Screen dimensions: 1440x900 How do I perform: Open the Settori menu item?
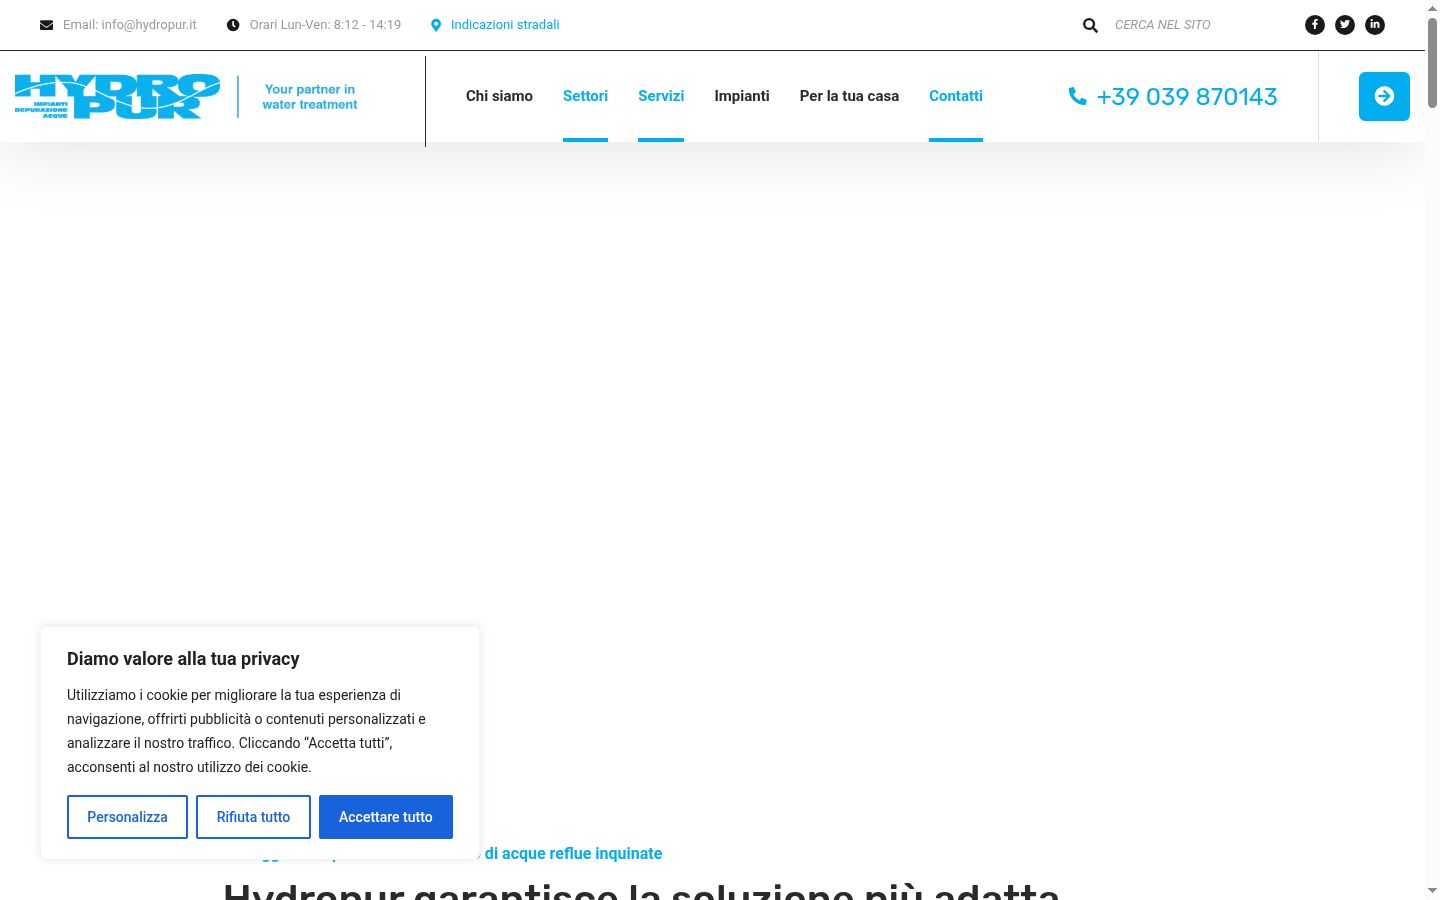585,96
